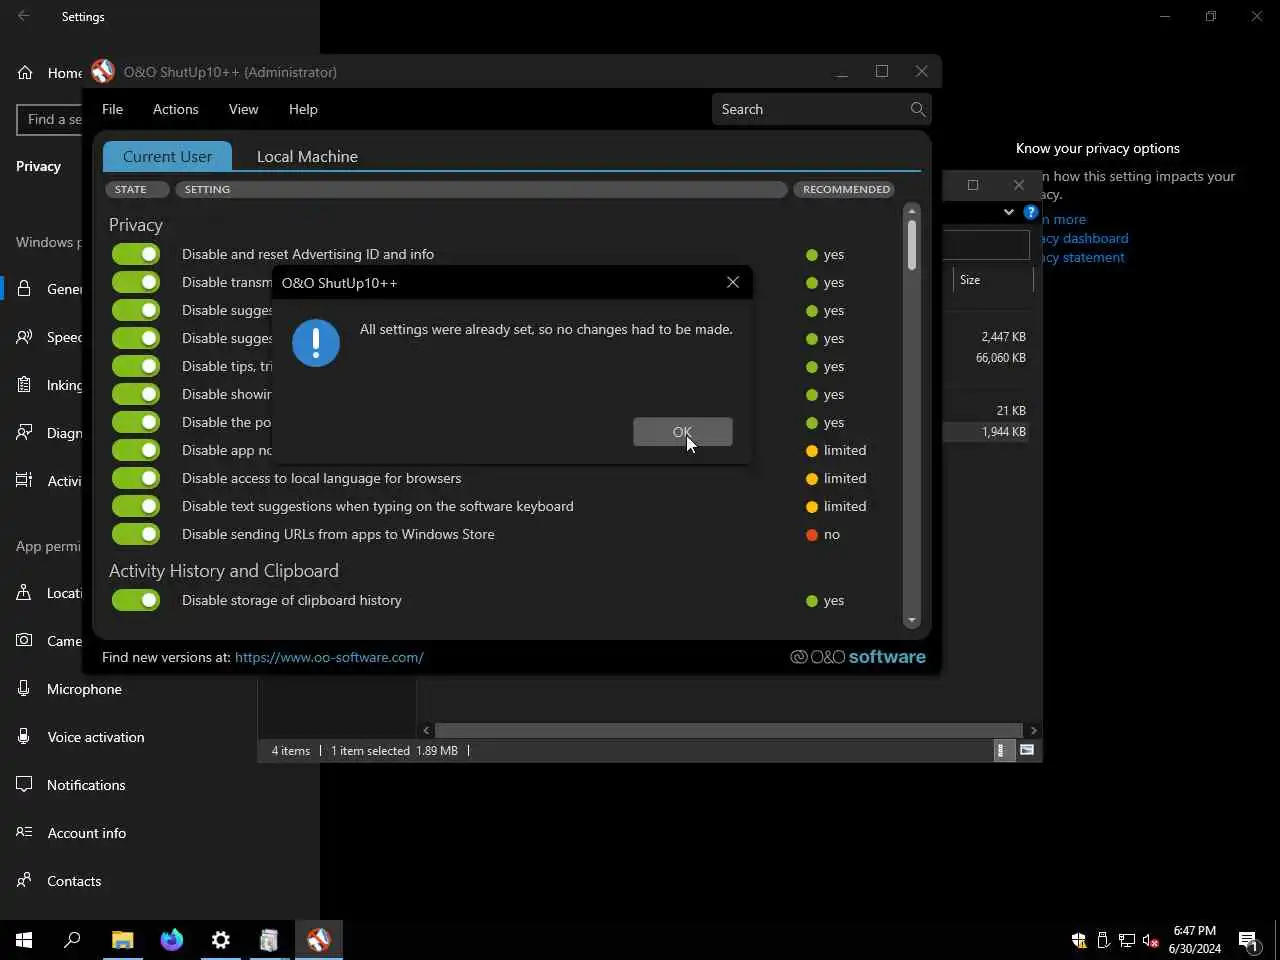Open the Windows Start menu
Screen dimensions: 1280x960
pyautogui.click(x=24, y=940)
